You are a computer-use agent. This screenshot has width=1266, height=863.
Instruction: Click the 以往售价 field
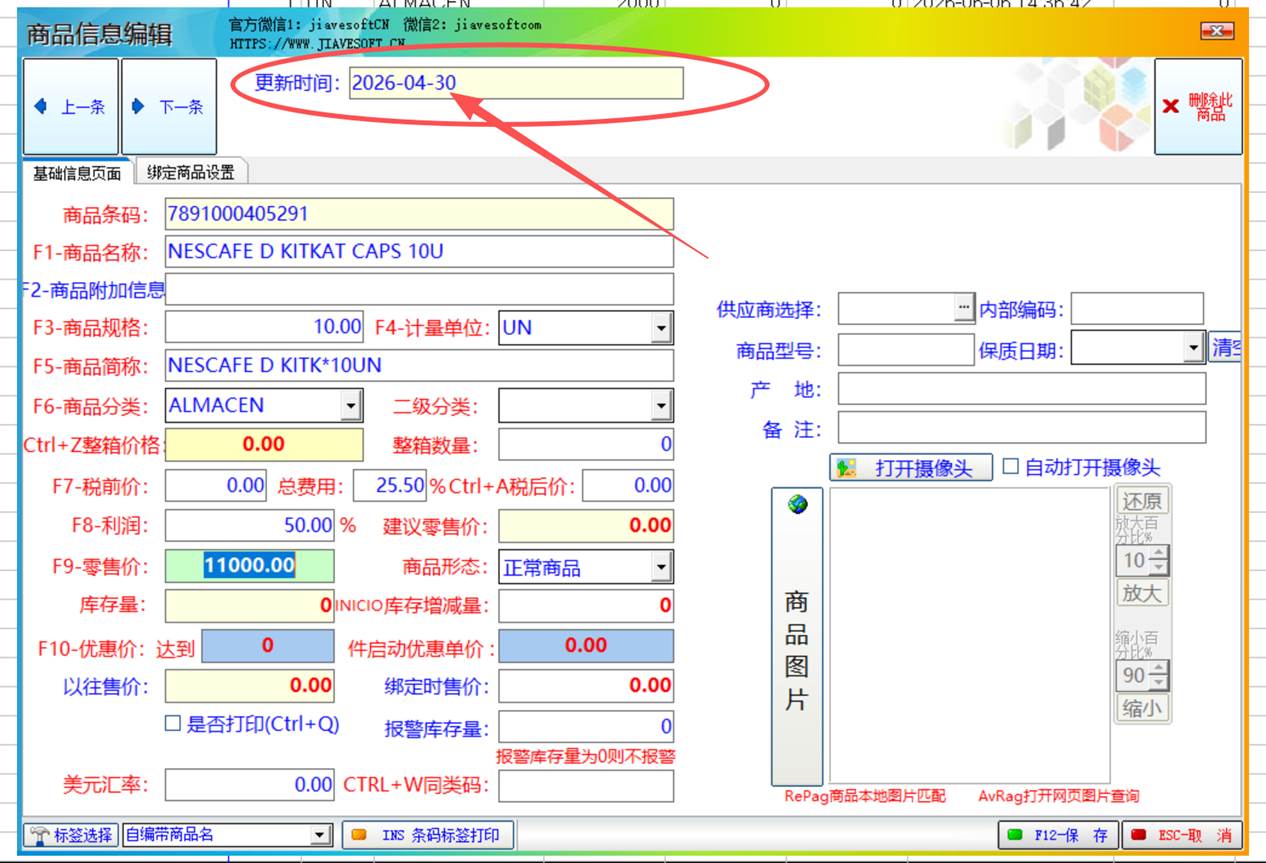tap(250, 686)
